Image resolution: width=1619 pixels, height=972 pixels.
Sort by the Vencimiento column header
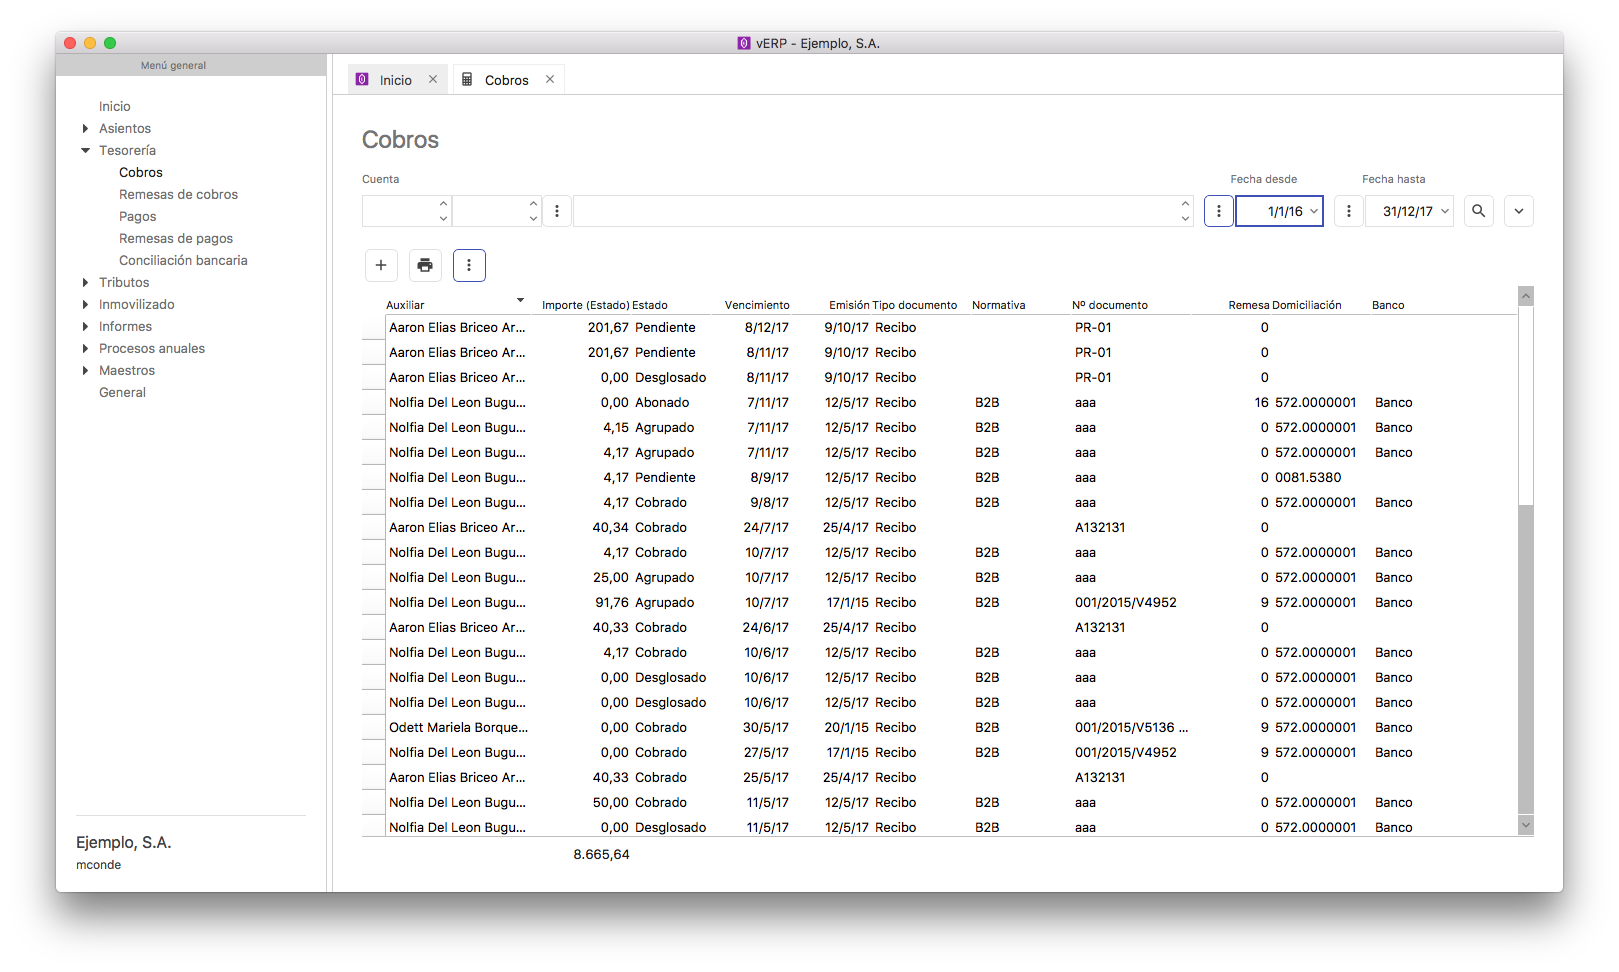[x=756, y=305]
